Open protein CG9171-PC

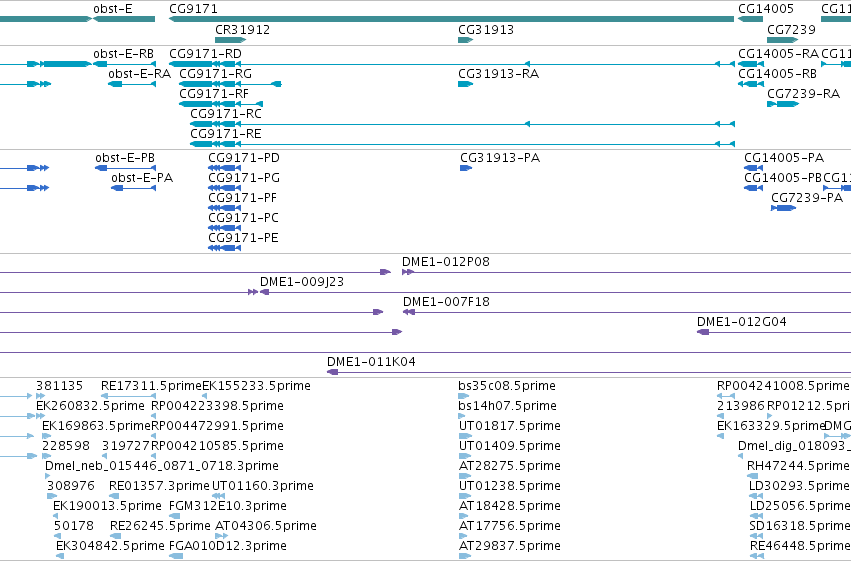[x=225, y=228]
